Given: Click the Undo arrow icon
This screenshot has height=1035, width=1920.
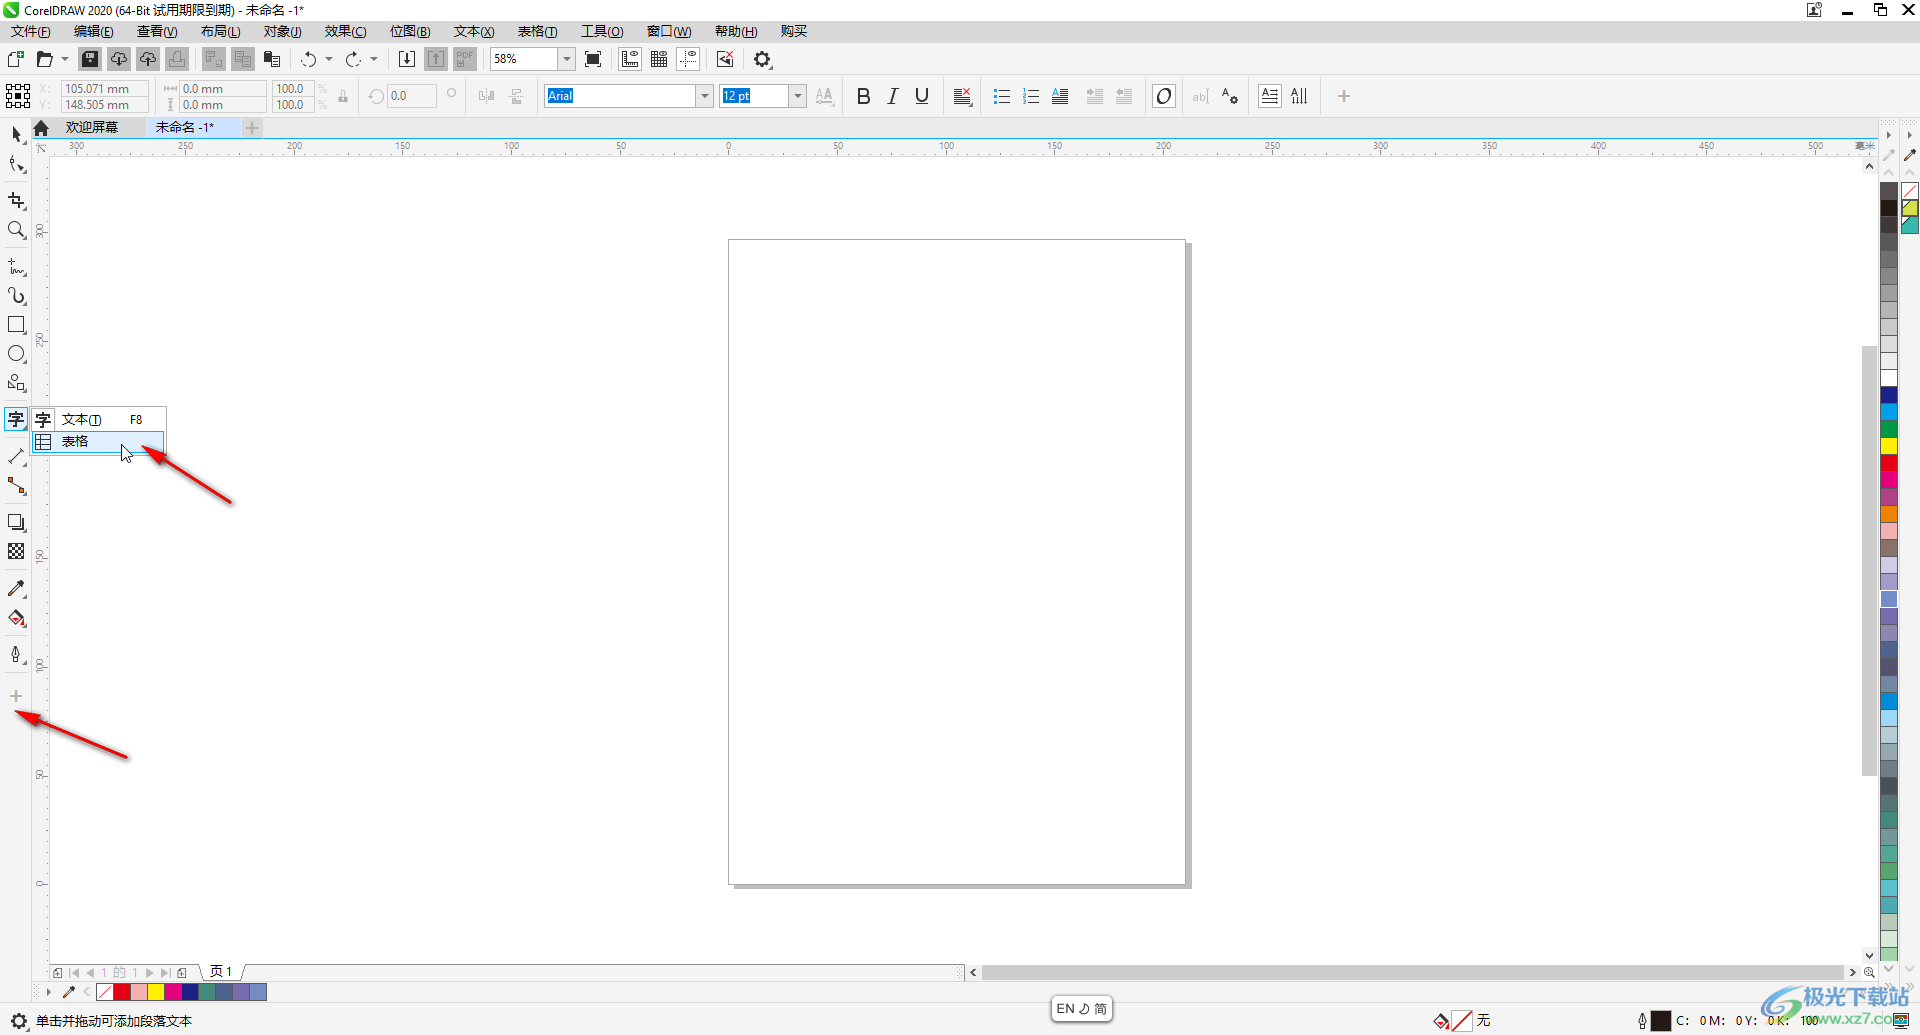Looking at the screenshot, I should (x=309, y=59).
